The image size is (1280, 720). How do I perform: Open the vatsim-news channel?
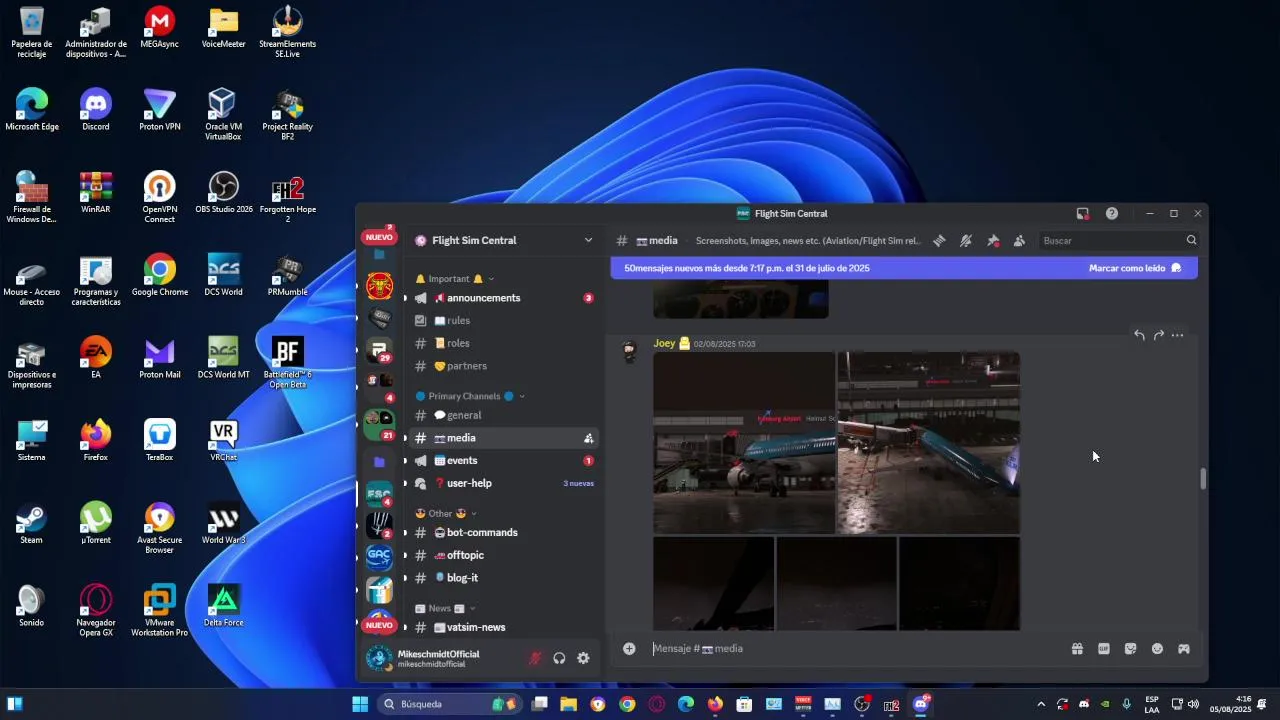point(504,628)
